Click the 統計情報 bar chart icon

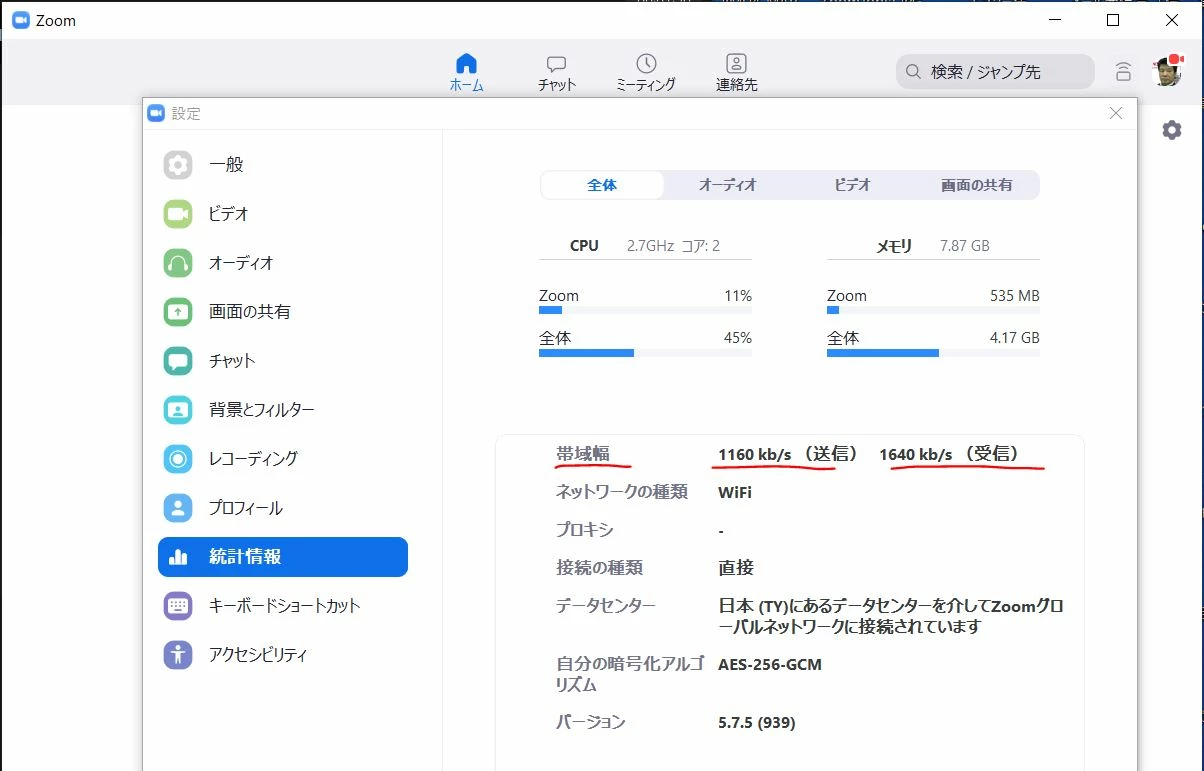pyautogui.click(x=178, y=557)
